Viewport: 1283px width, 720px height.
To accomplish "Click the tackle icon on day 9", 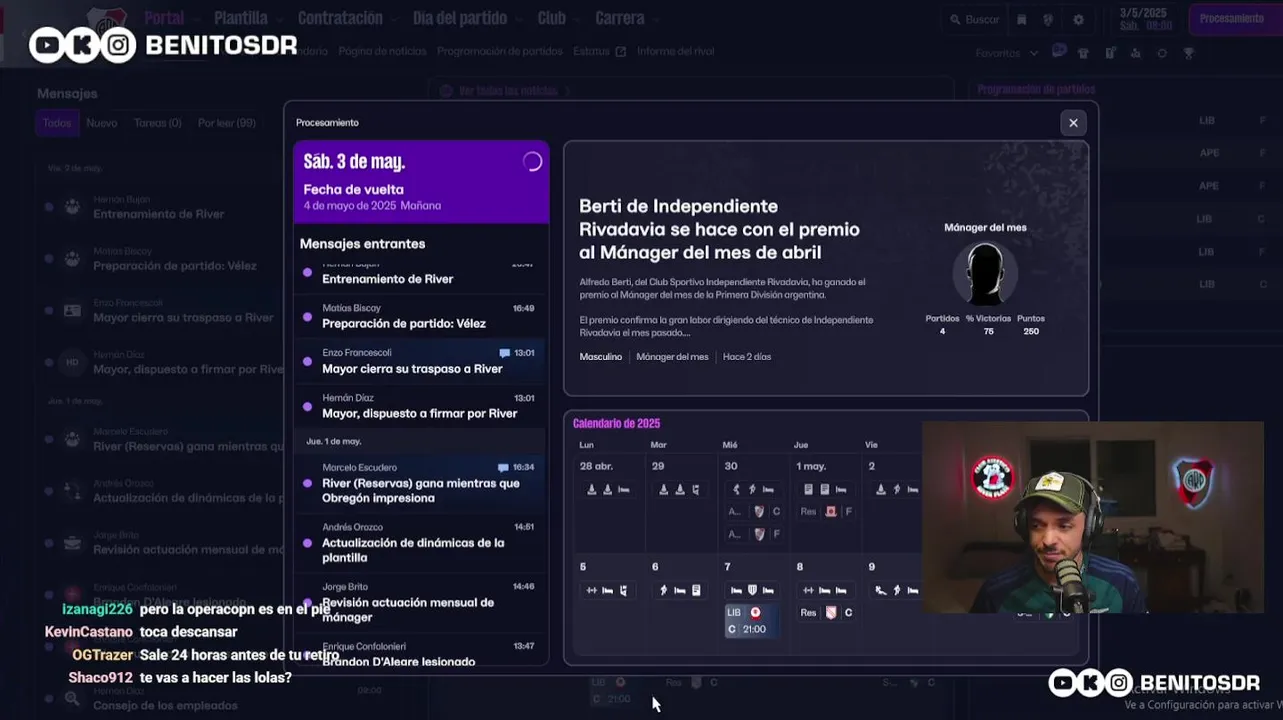I will coord(880,591).
